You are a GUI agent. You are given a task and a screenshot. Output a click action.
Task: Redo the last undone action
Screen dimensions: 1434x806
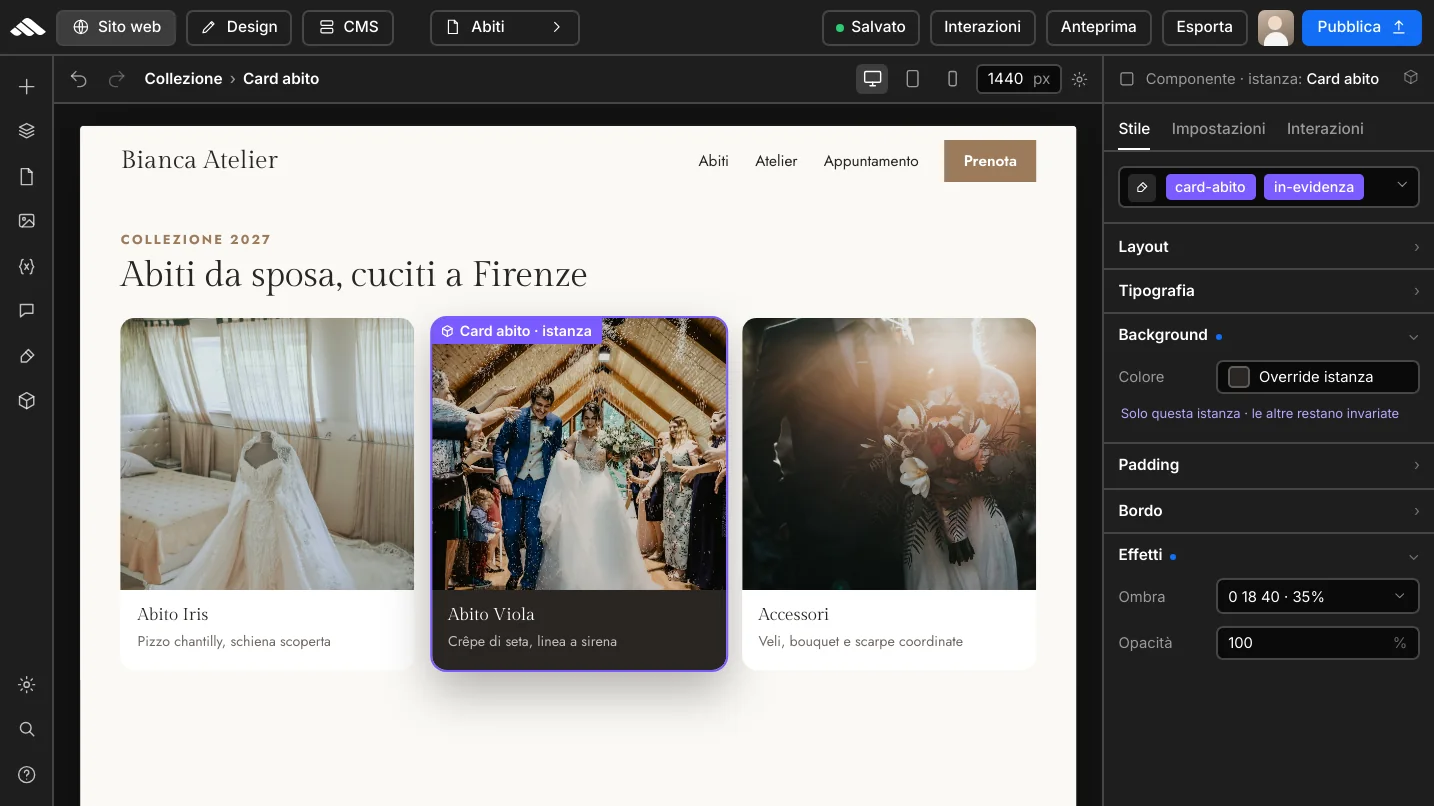tap(117, 79)
